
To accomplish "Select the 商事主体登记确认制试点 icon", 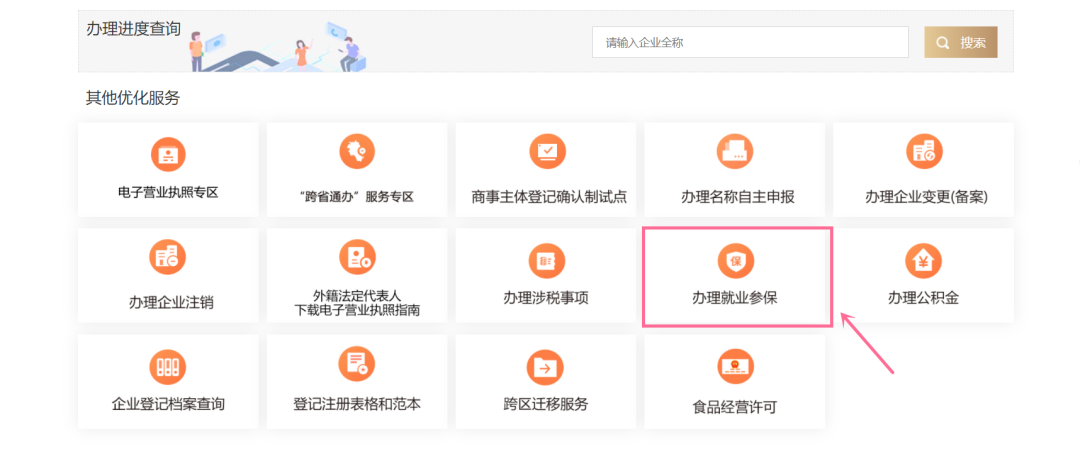I will [x=547, y=151].
